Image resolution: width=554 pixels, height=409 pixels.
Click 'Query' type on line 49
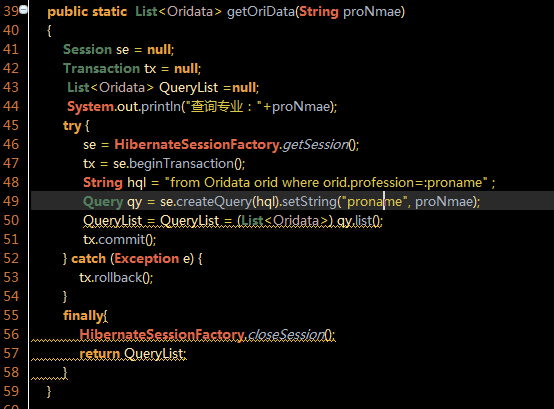click(x=103, y=202)
